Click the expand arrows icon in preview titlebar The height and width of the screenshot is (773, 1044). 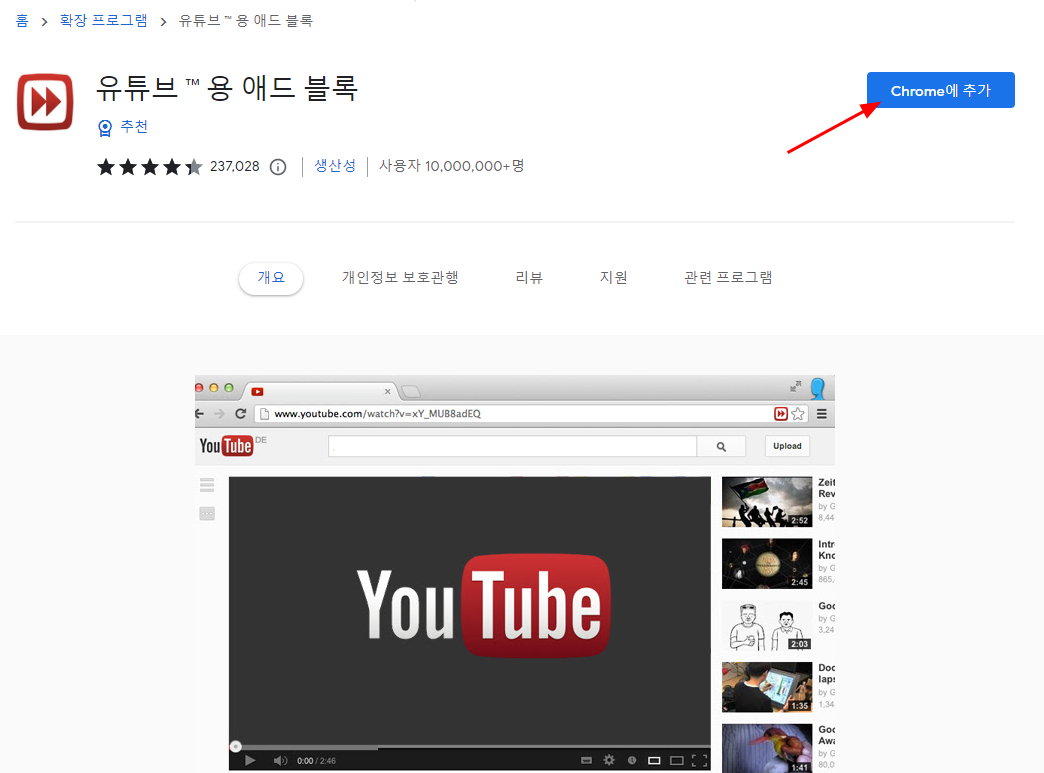tap(796, 386)
